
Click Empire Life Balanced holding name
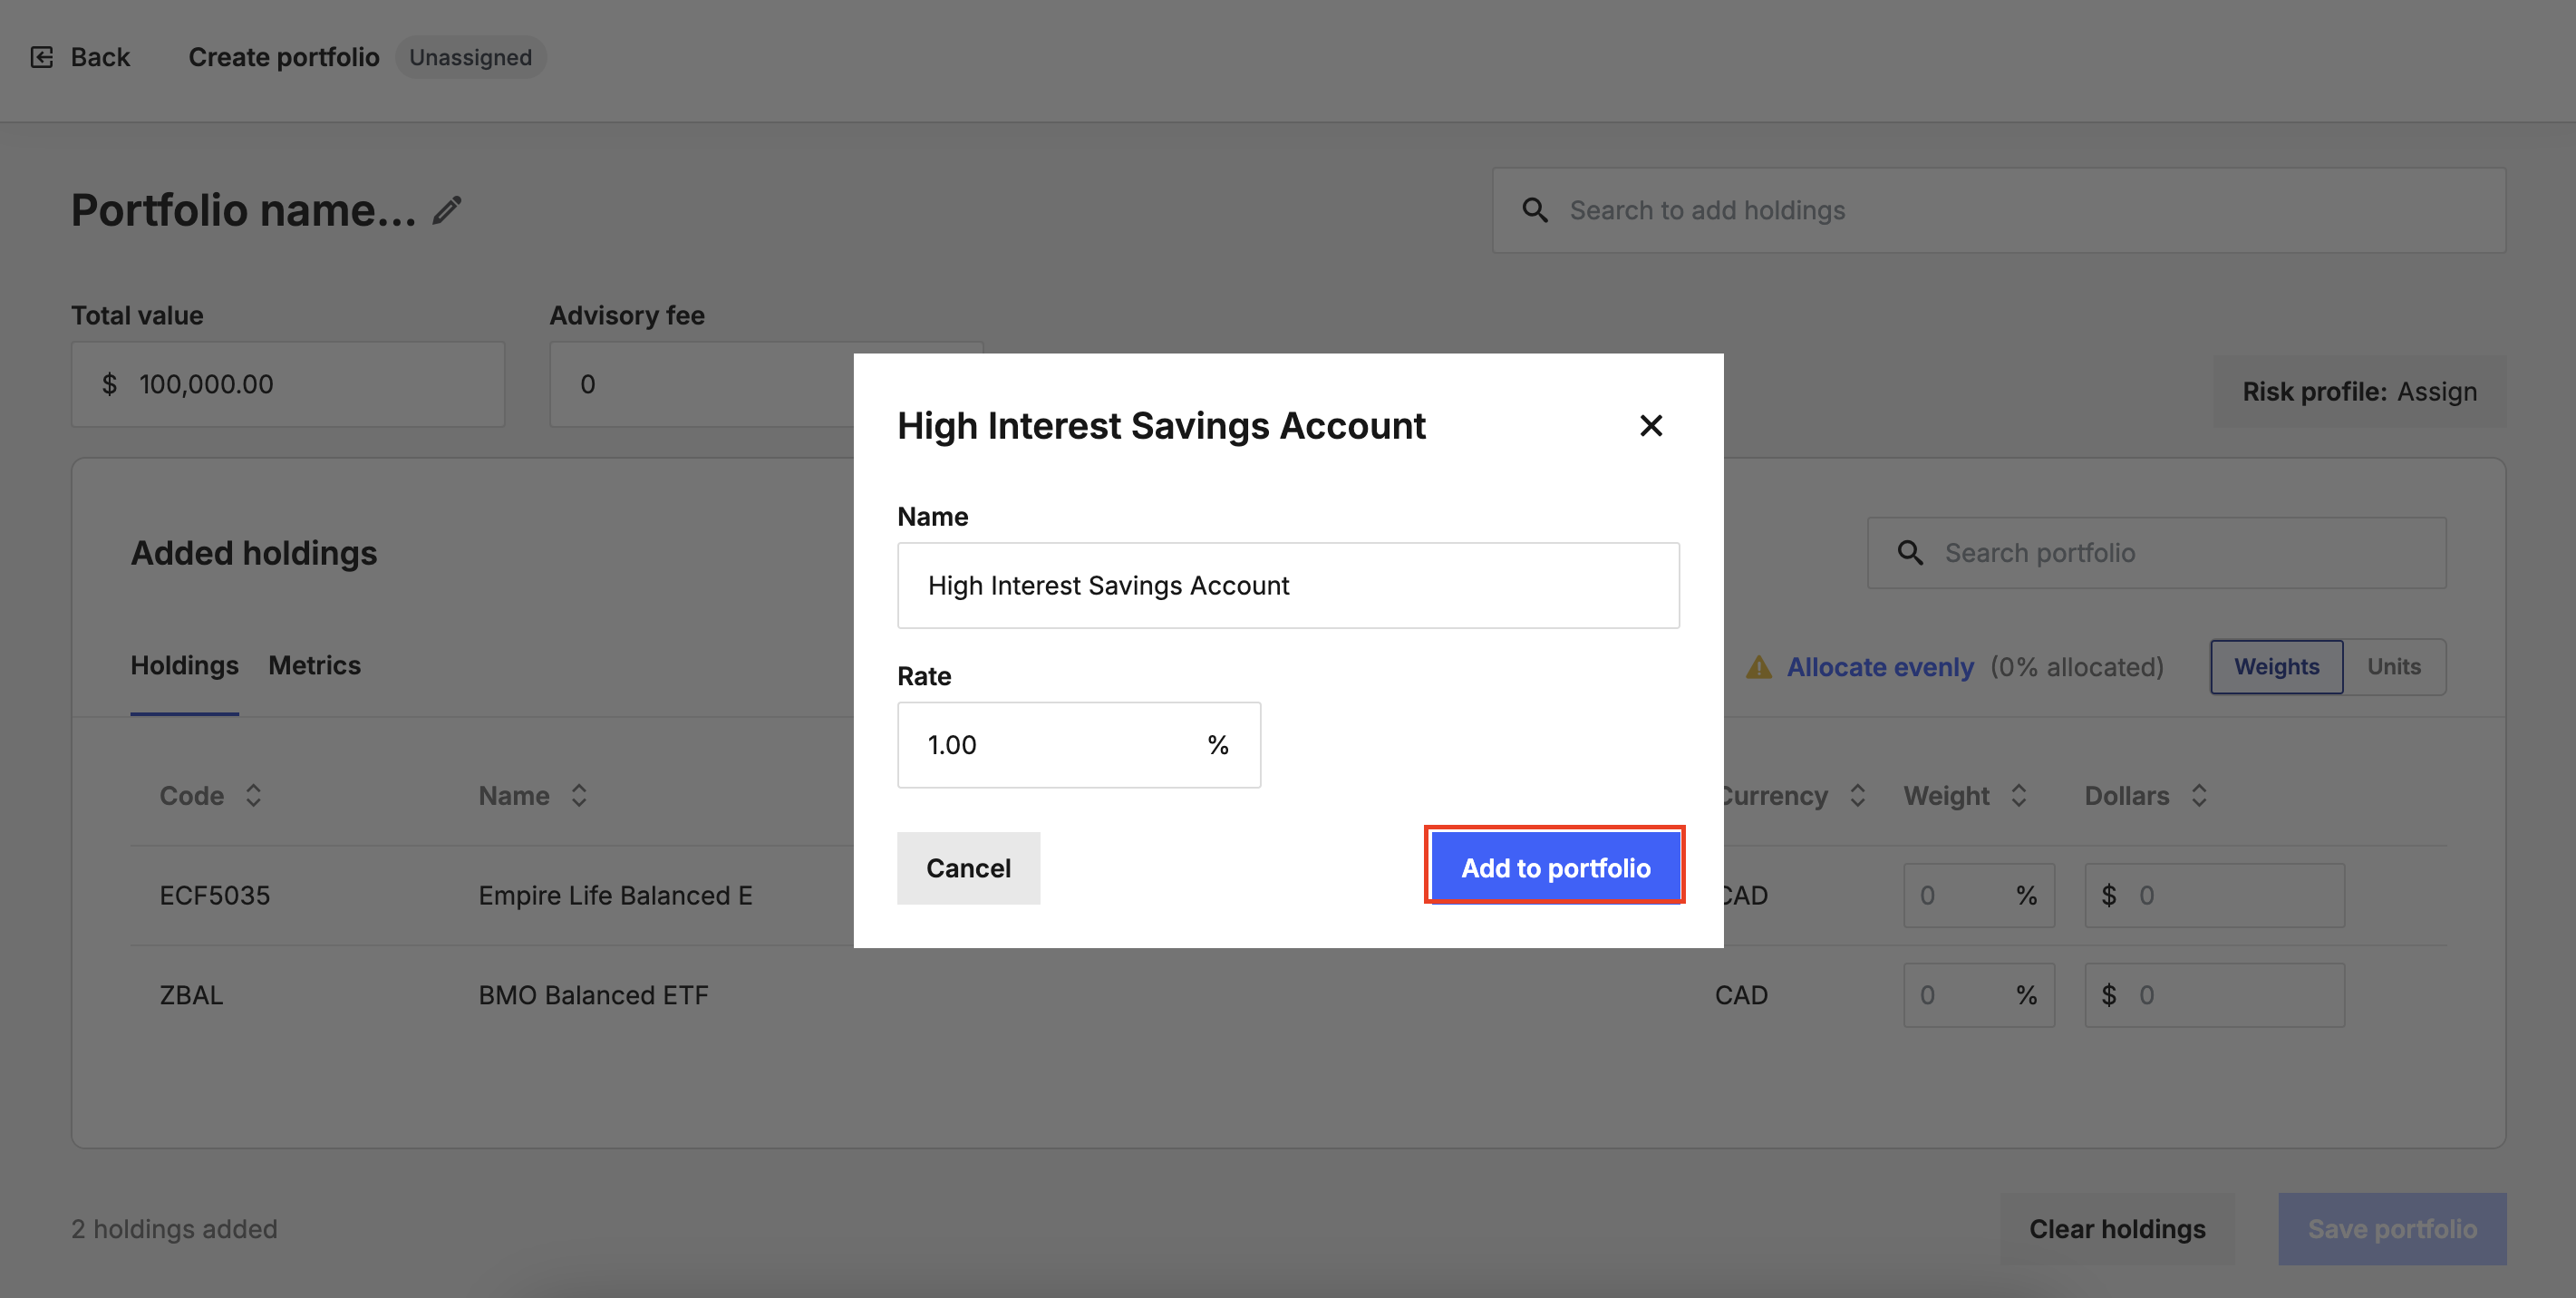click(616, 896)
